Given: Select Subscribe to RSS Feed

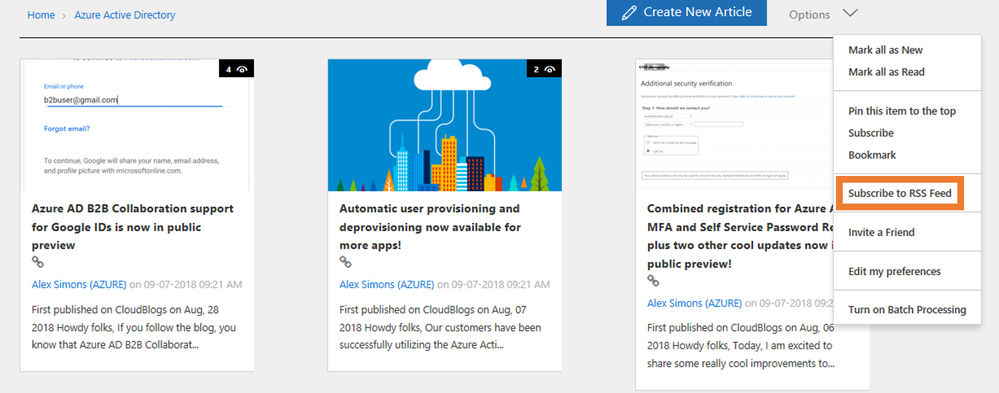Looking at the screenshot, I should tap(900, 193).
